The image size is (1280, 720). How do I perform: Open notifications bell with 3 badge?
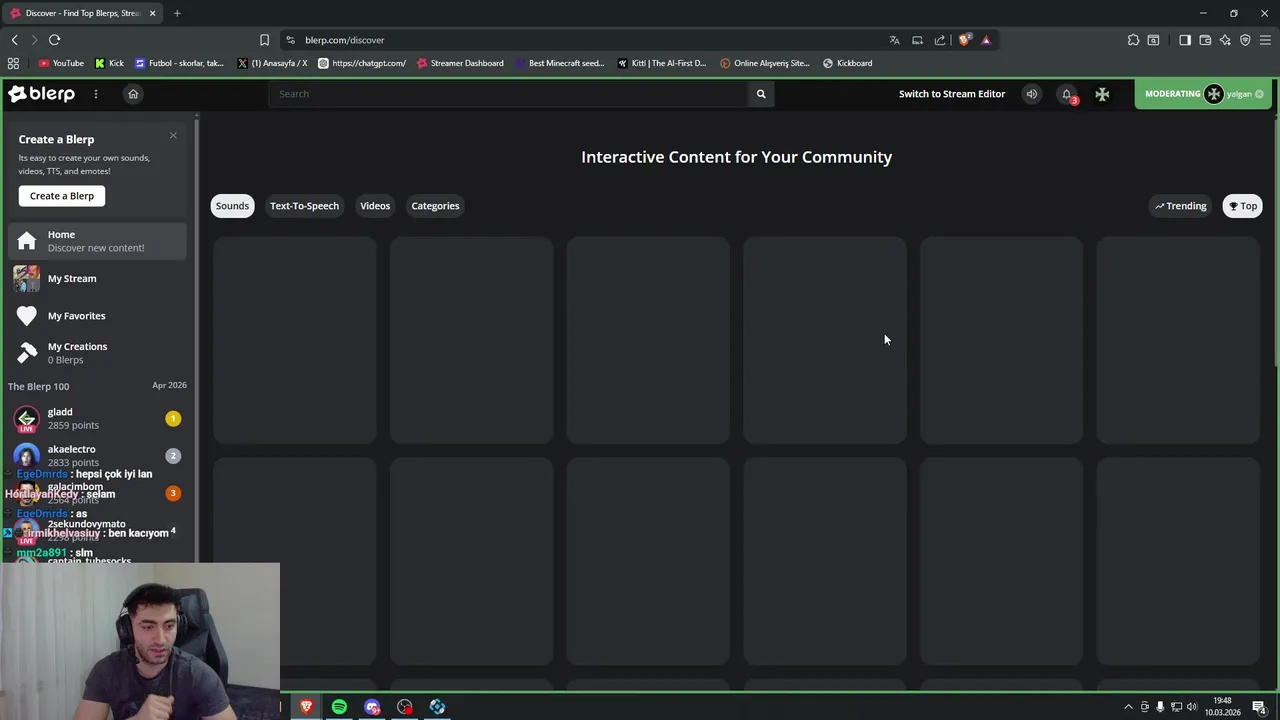(1067, 94)
